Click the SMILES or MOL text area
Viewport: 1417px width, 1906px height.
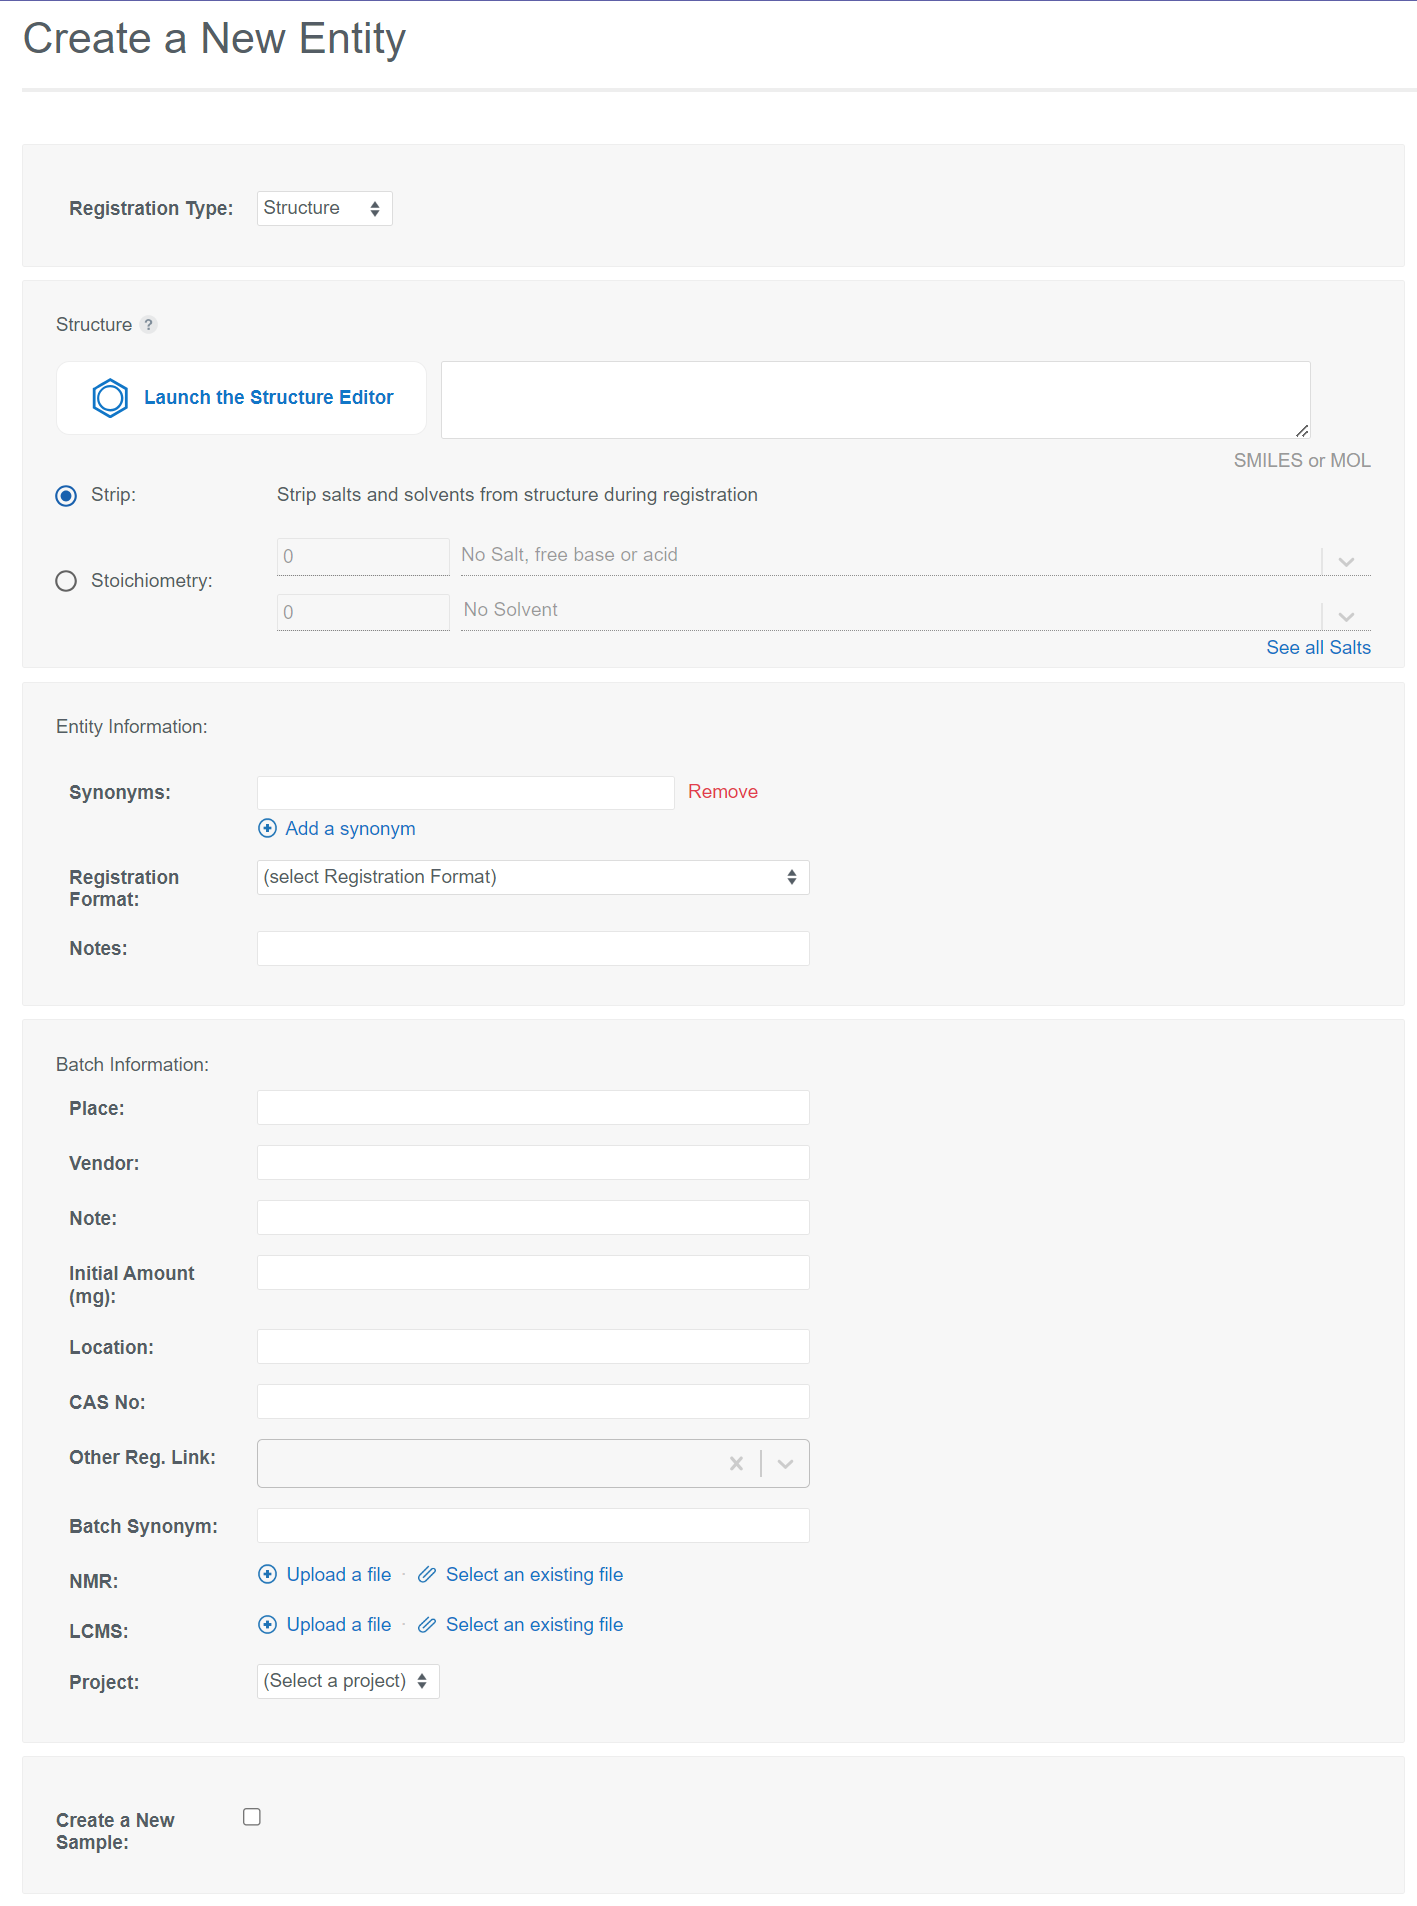tap(875, 400)
